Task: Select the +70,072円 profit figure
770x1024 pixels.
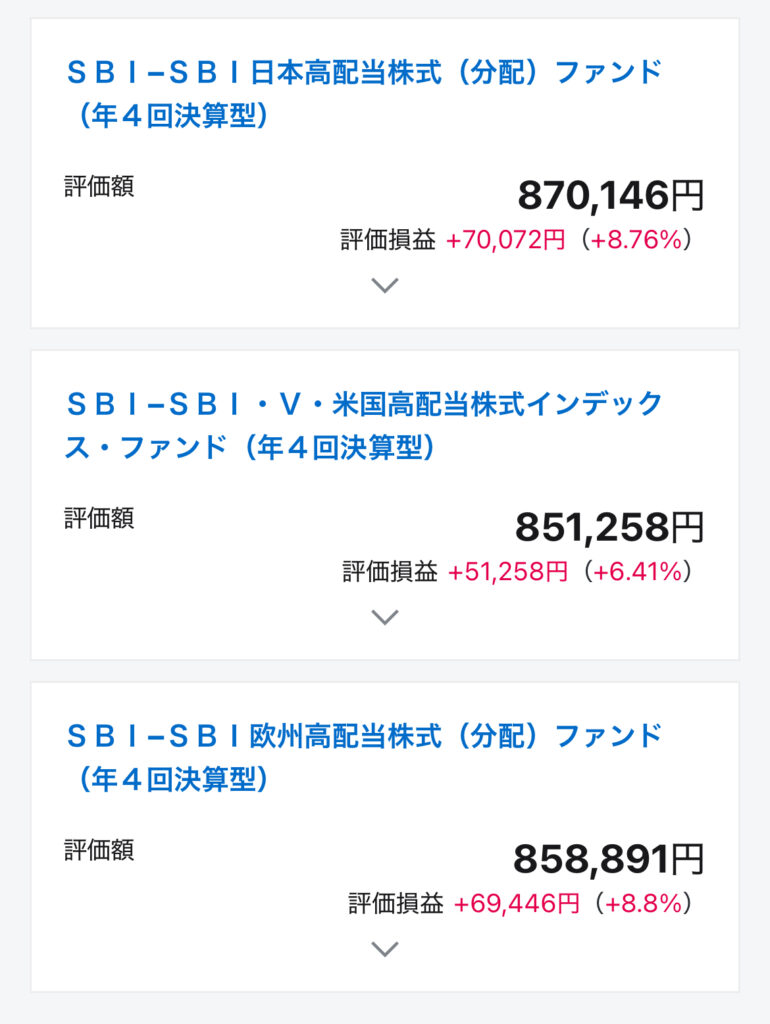Action: 505,240
